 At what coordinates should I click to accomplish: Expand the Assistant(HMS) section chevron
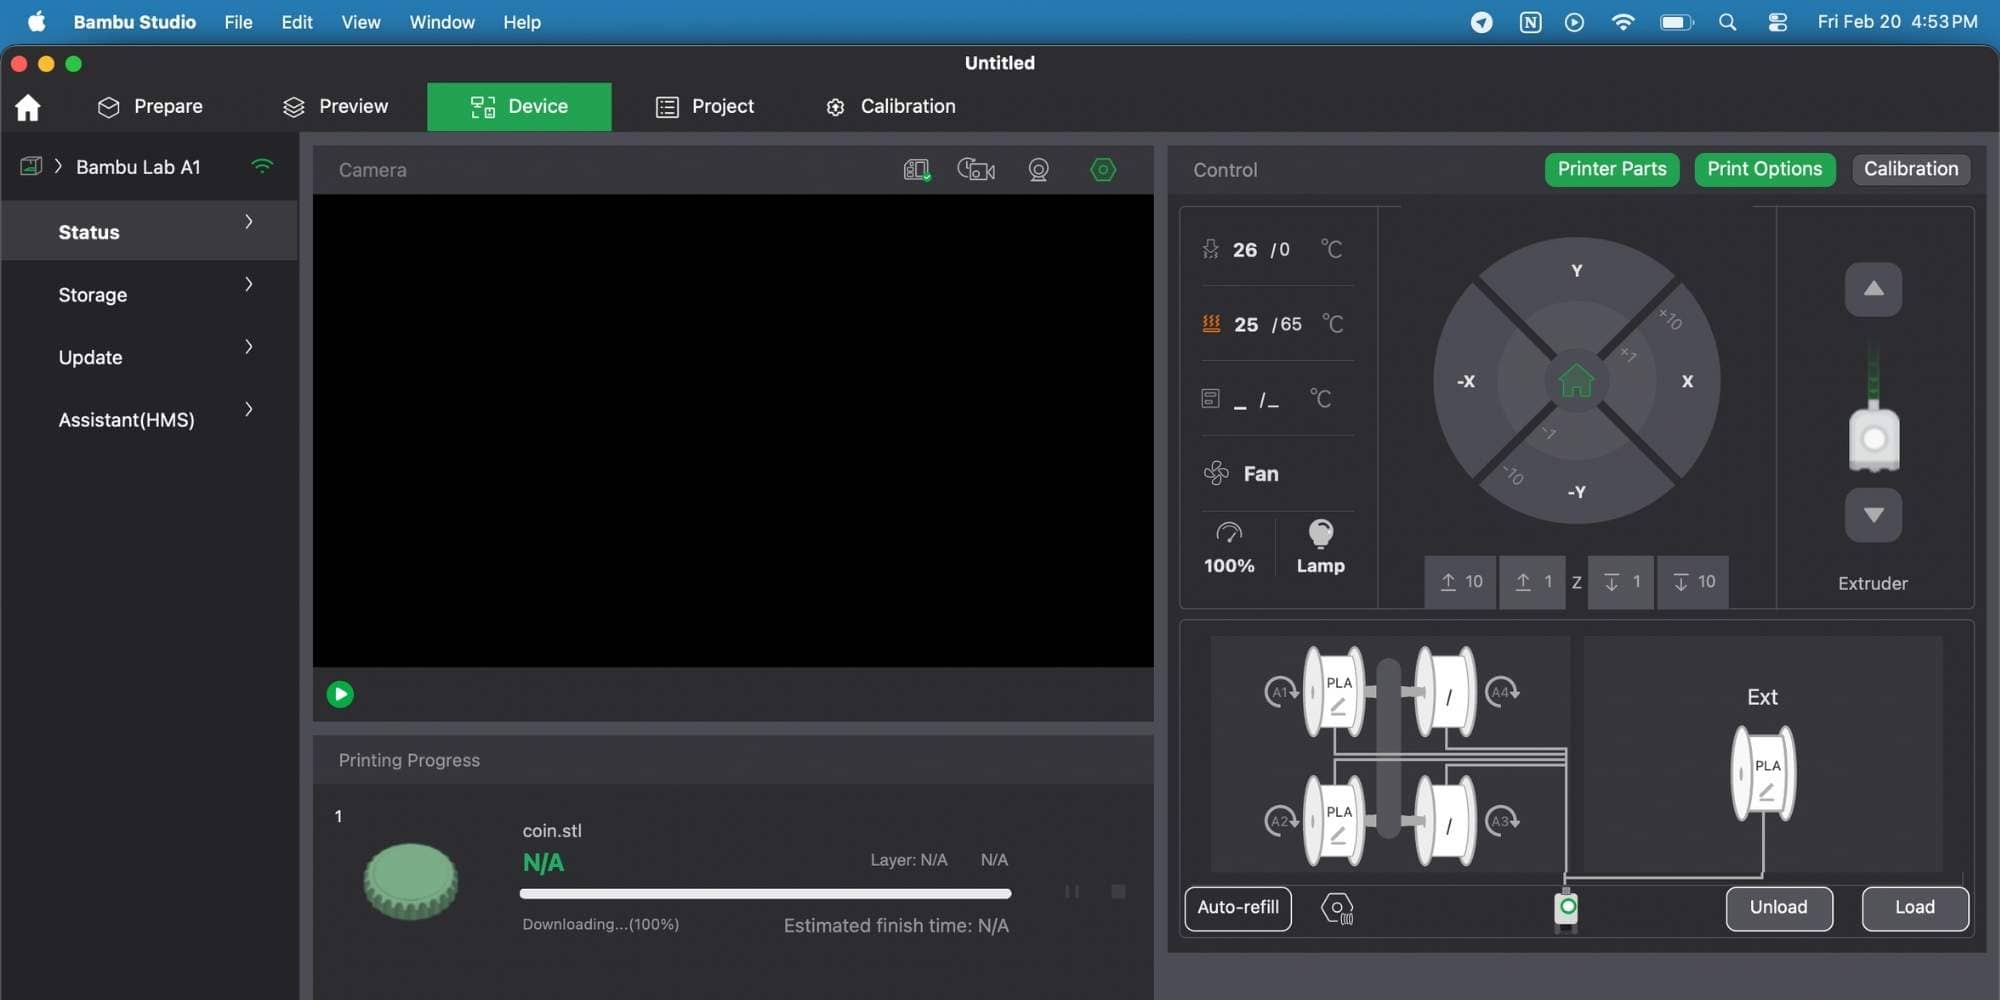pos(249,409)
